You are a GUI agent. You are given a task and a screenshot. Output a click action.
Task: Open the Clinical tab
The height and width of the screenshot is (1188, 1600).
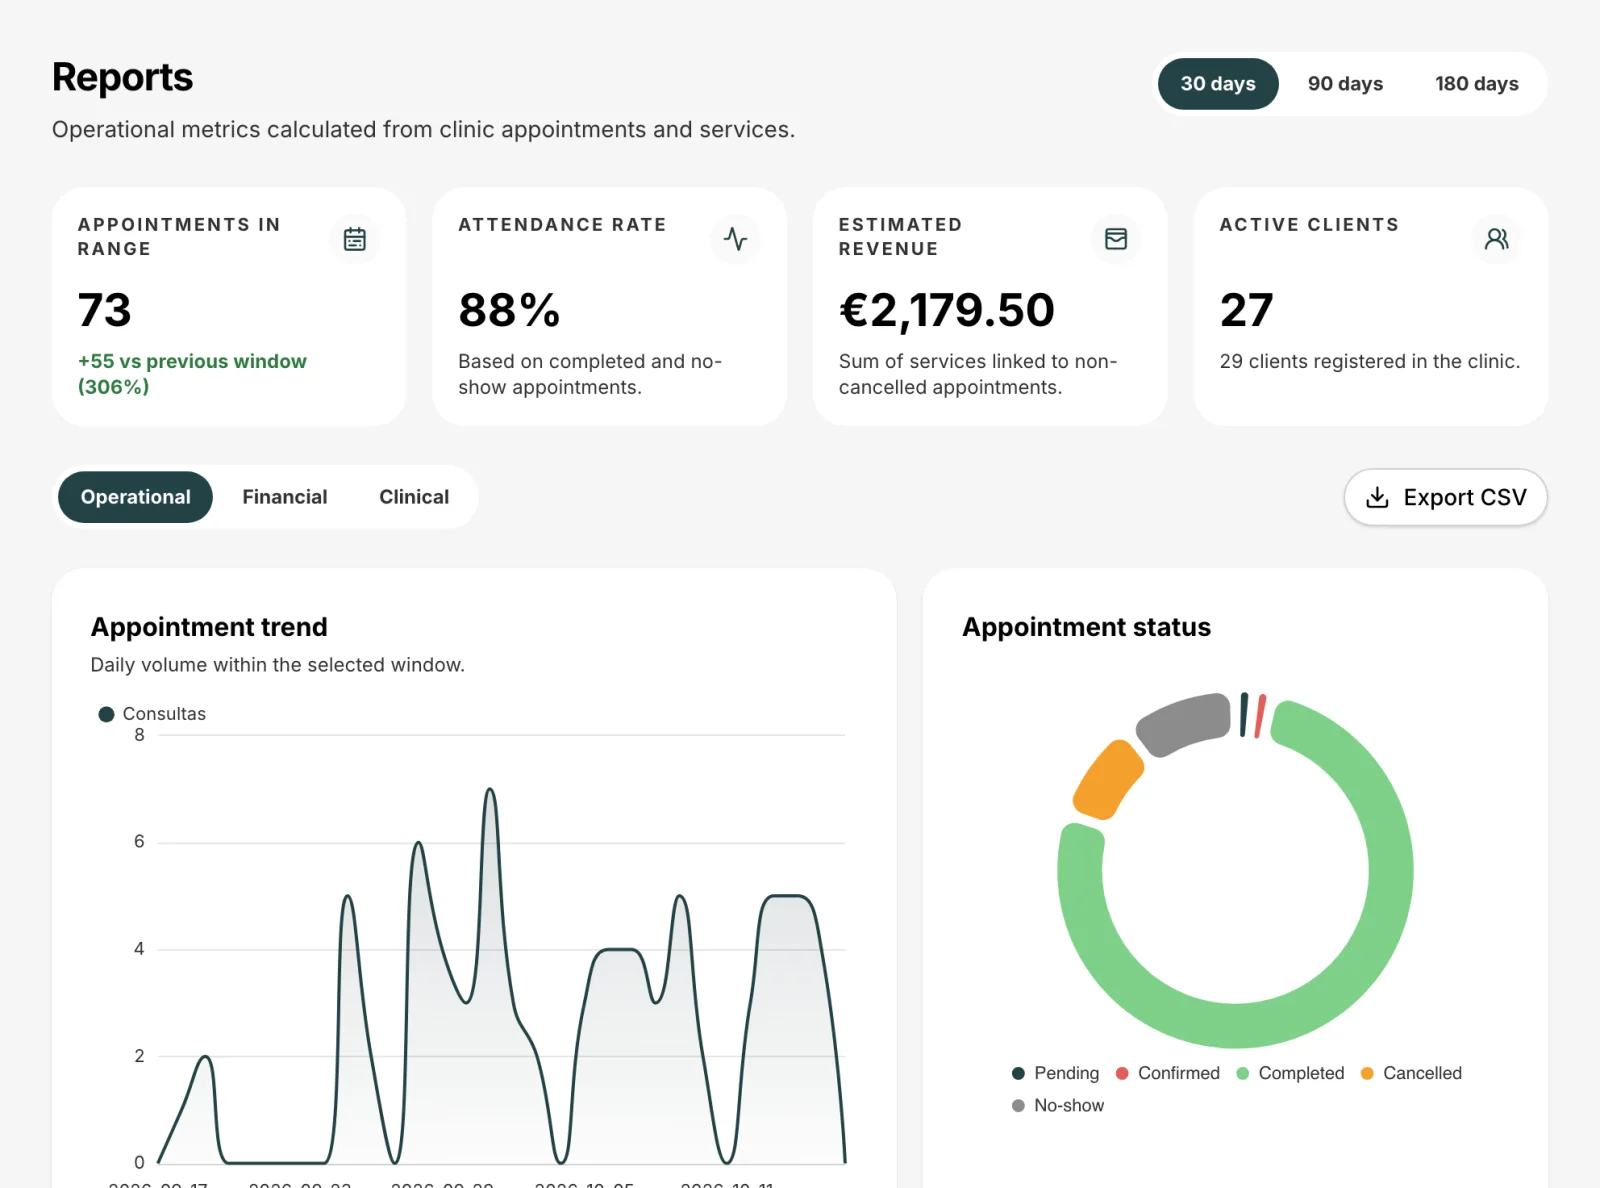point(414,497)
